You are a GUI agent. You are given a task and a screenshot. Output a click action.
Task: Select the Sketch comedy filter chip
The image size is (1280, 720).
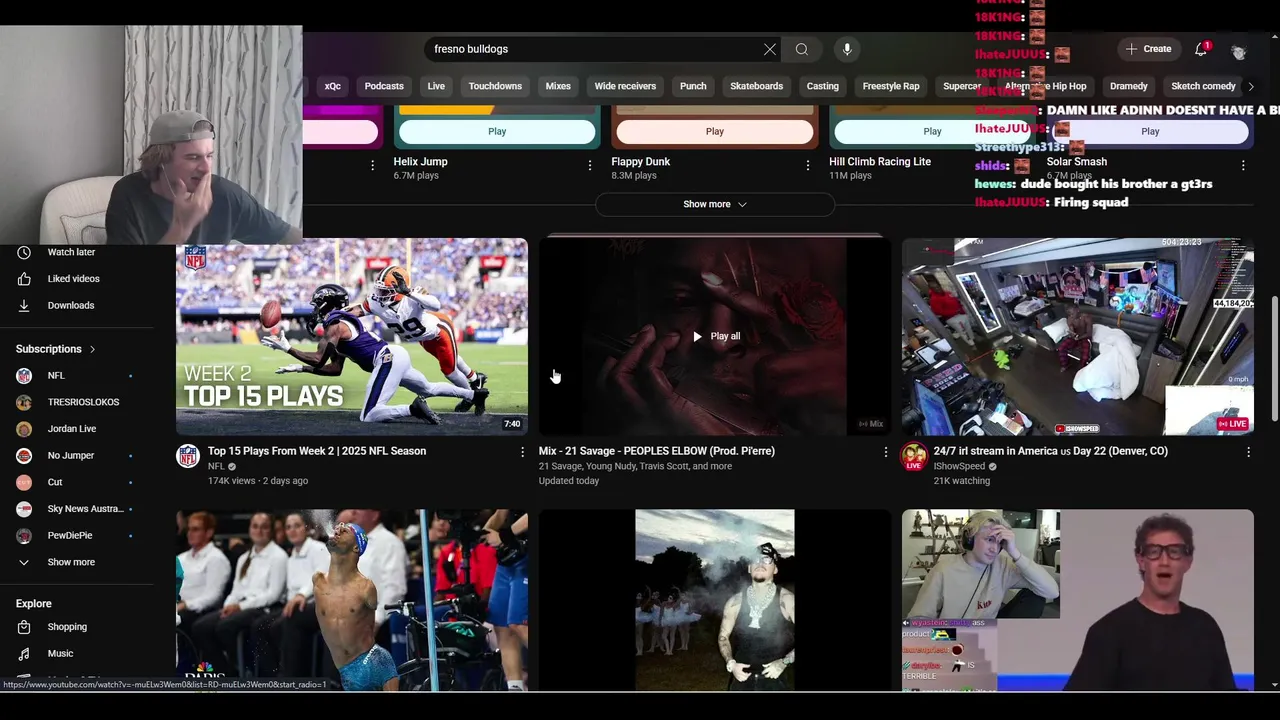coord(1203,86)
